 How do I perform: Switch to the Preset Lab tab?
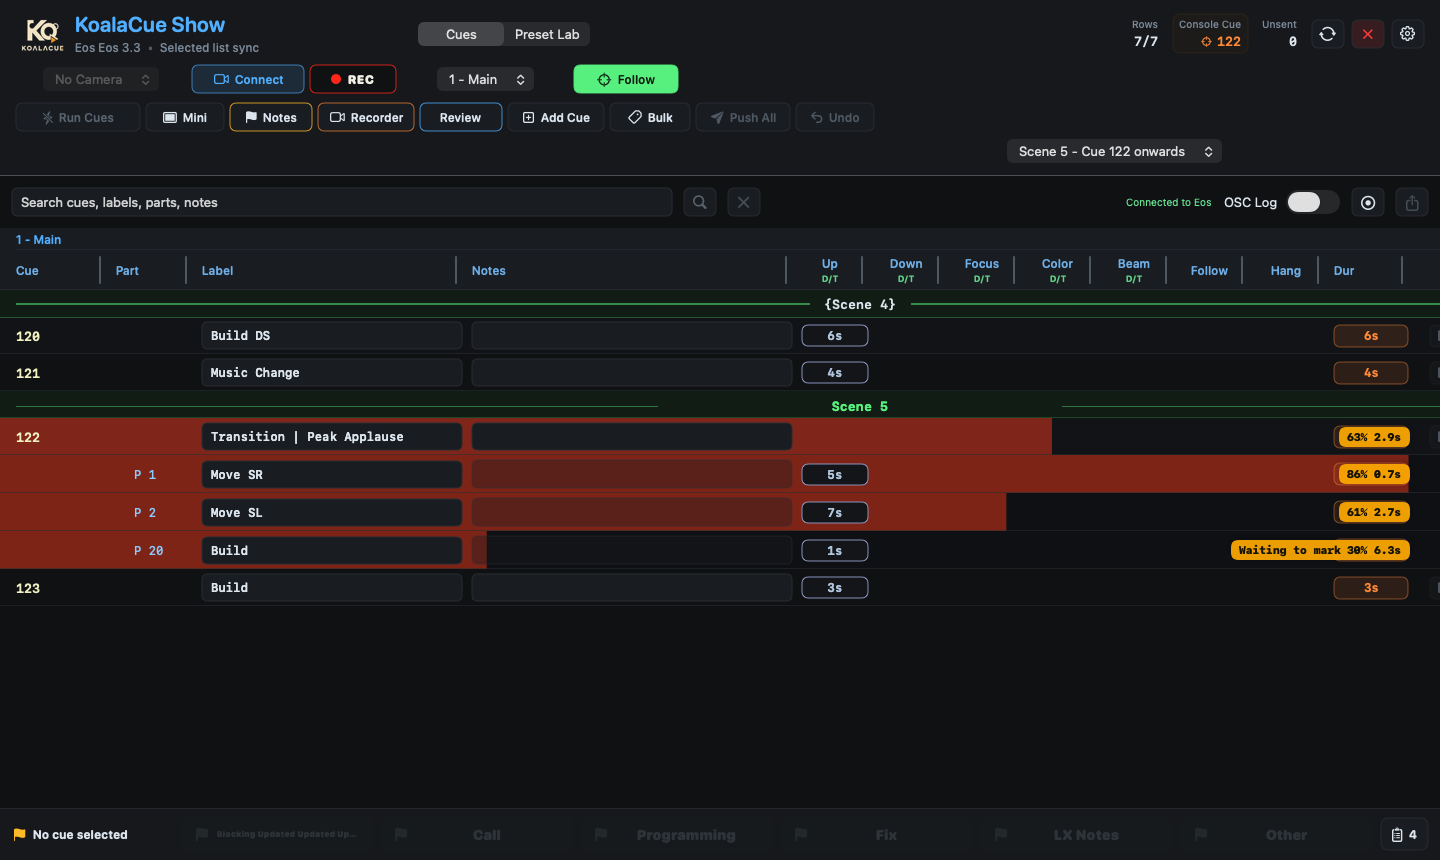[x=547, y=34]
